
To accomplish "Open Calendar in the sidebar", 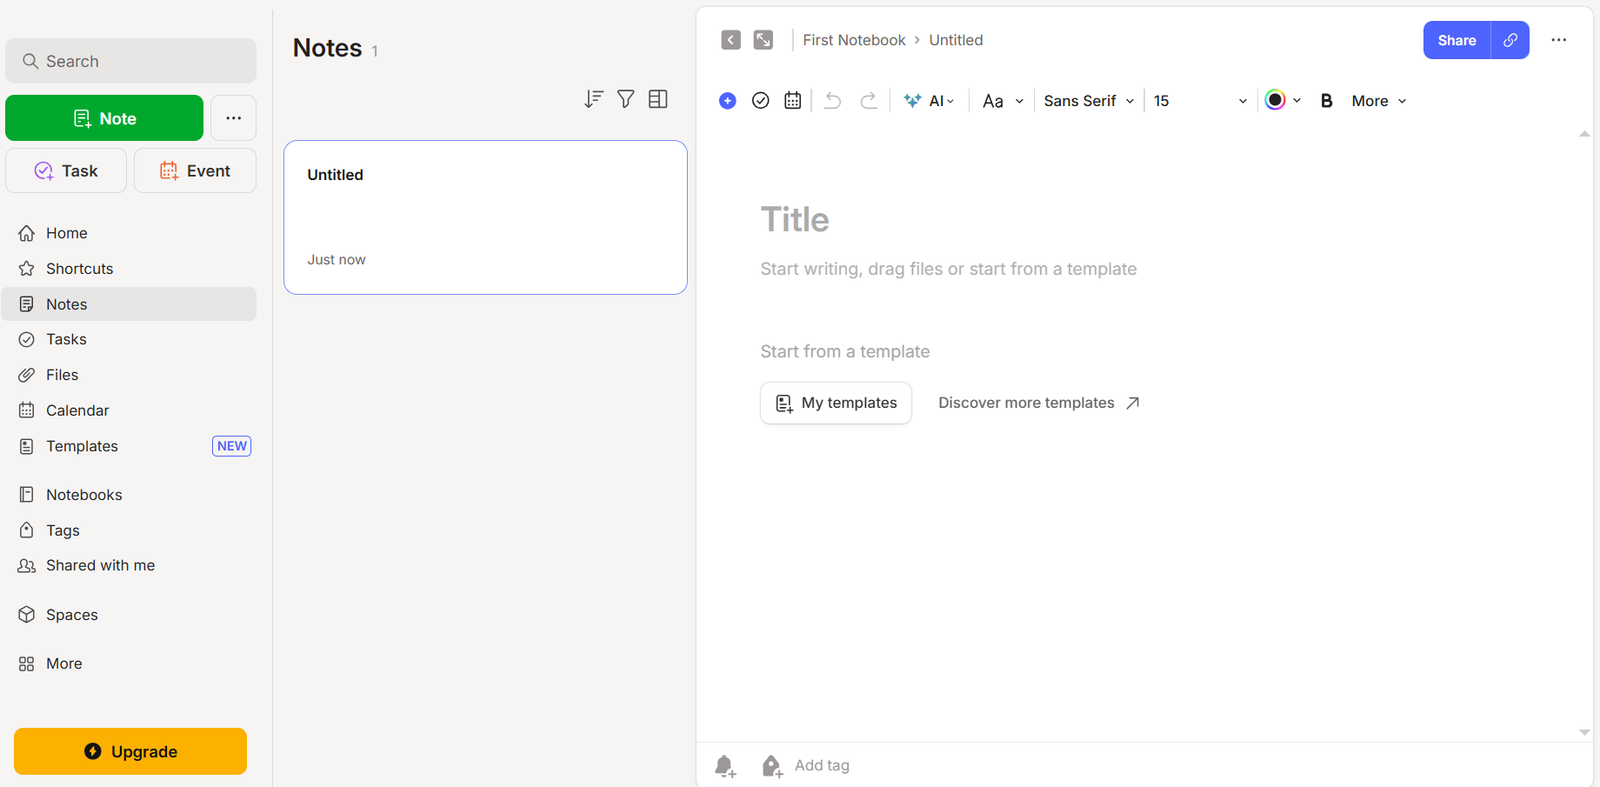I will click(x=77, y=410).
